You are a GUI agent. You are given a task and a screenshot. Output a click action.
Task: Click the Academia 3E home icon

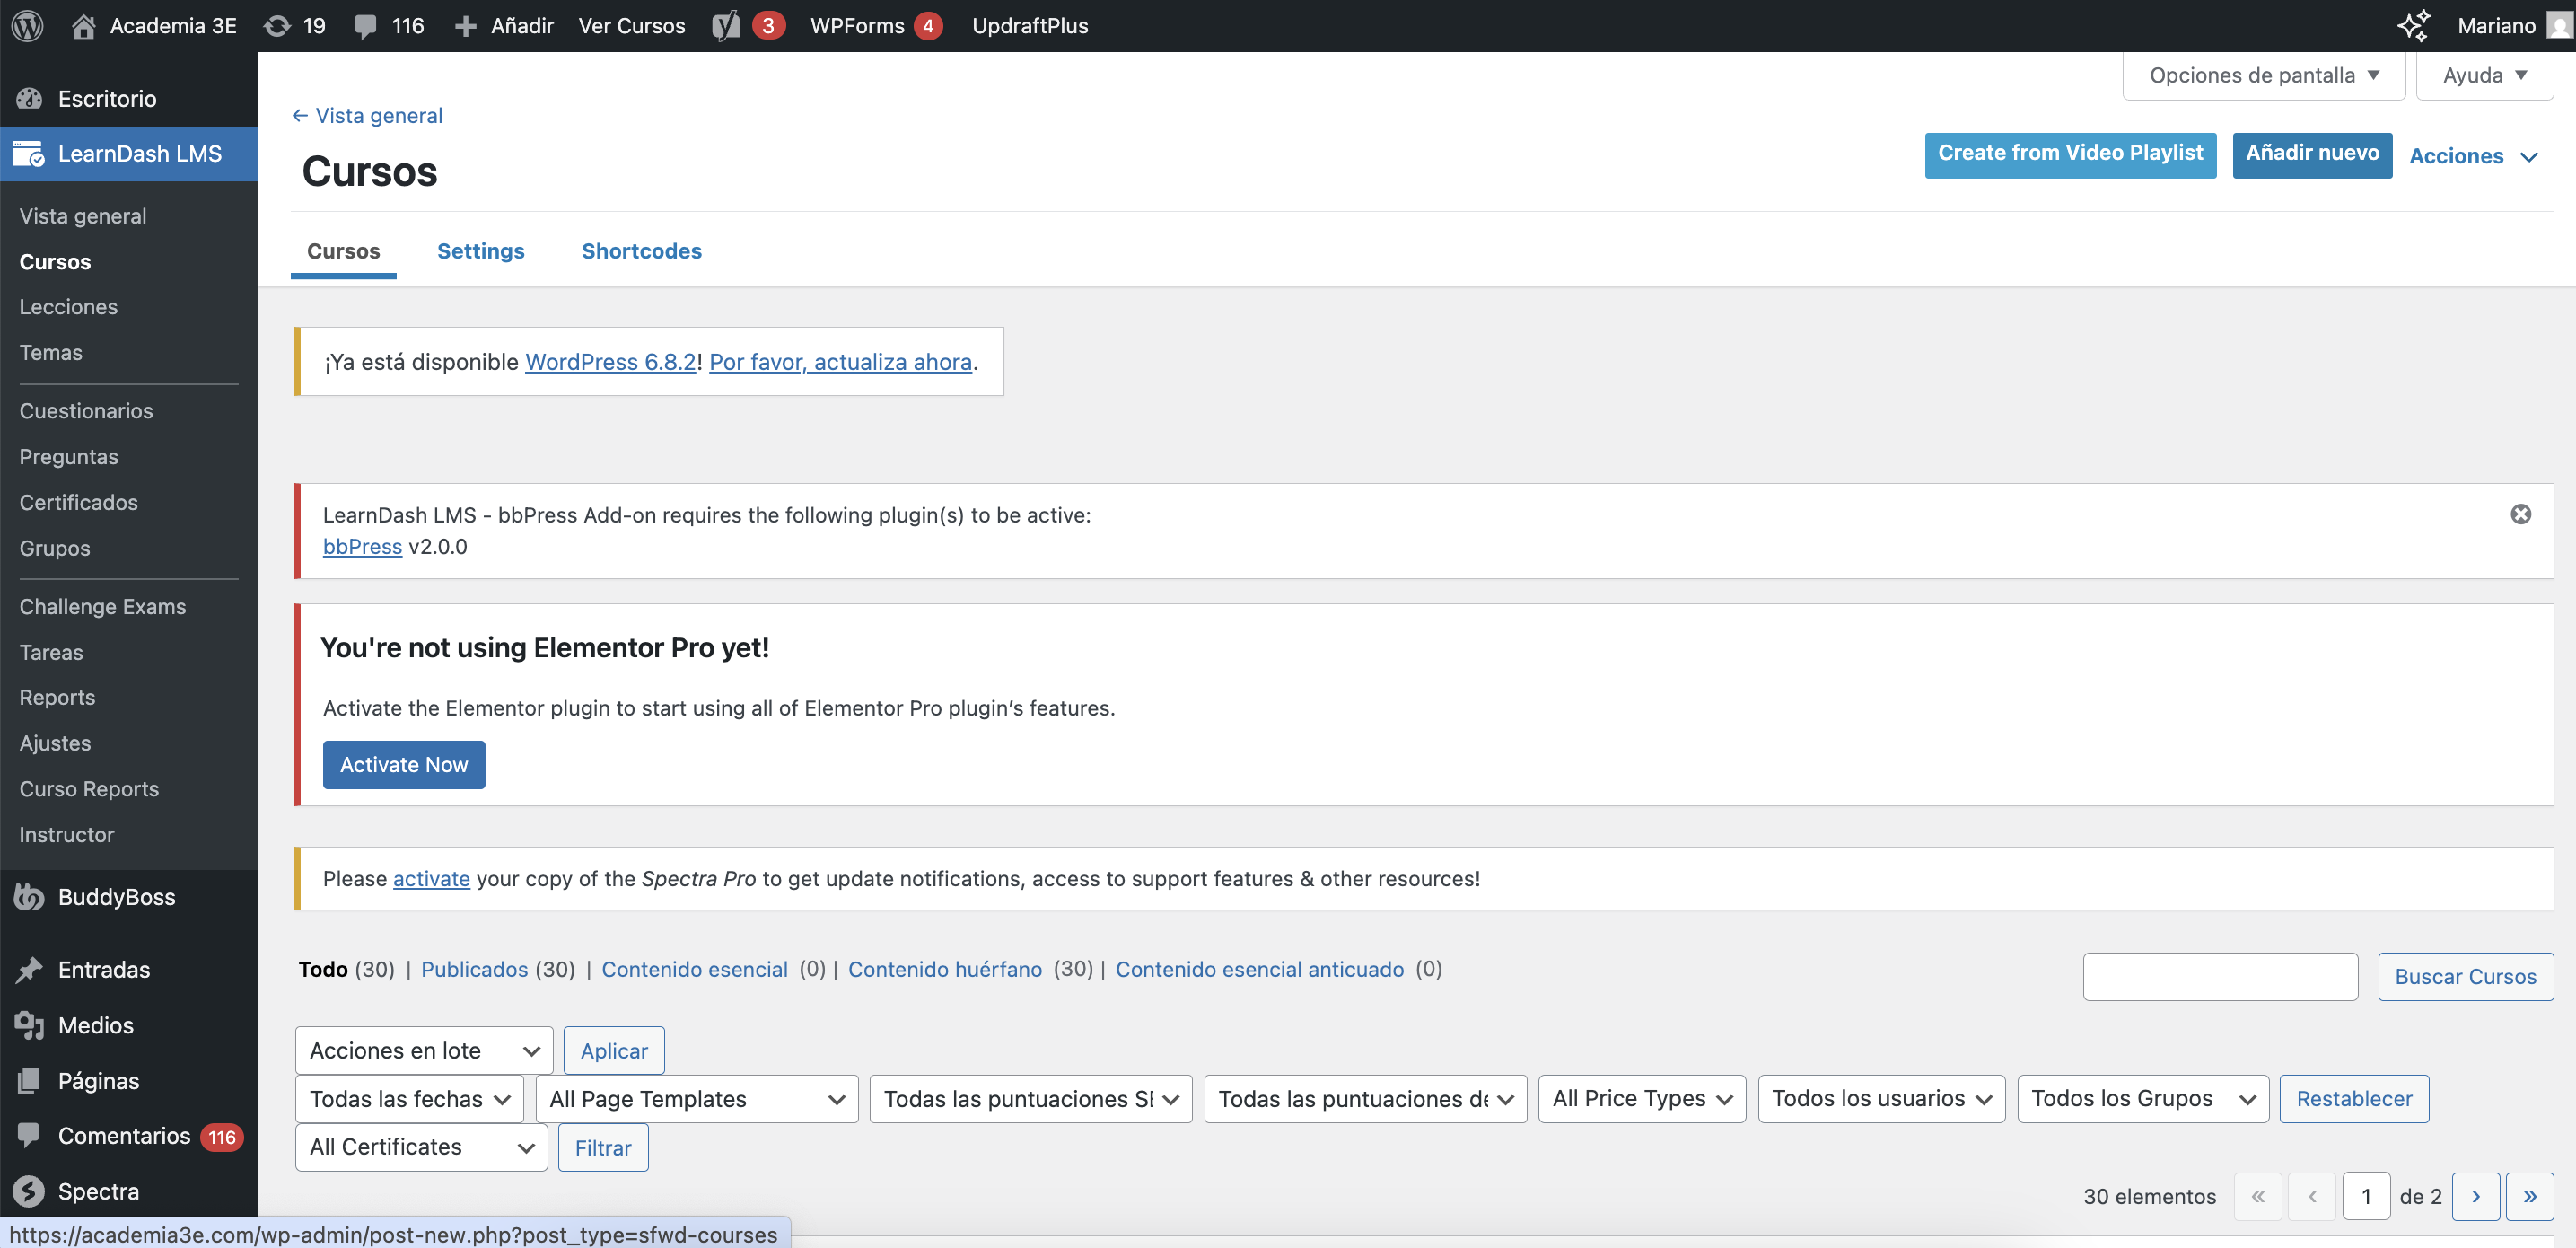pyautogui.click(x=84, y=25)
